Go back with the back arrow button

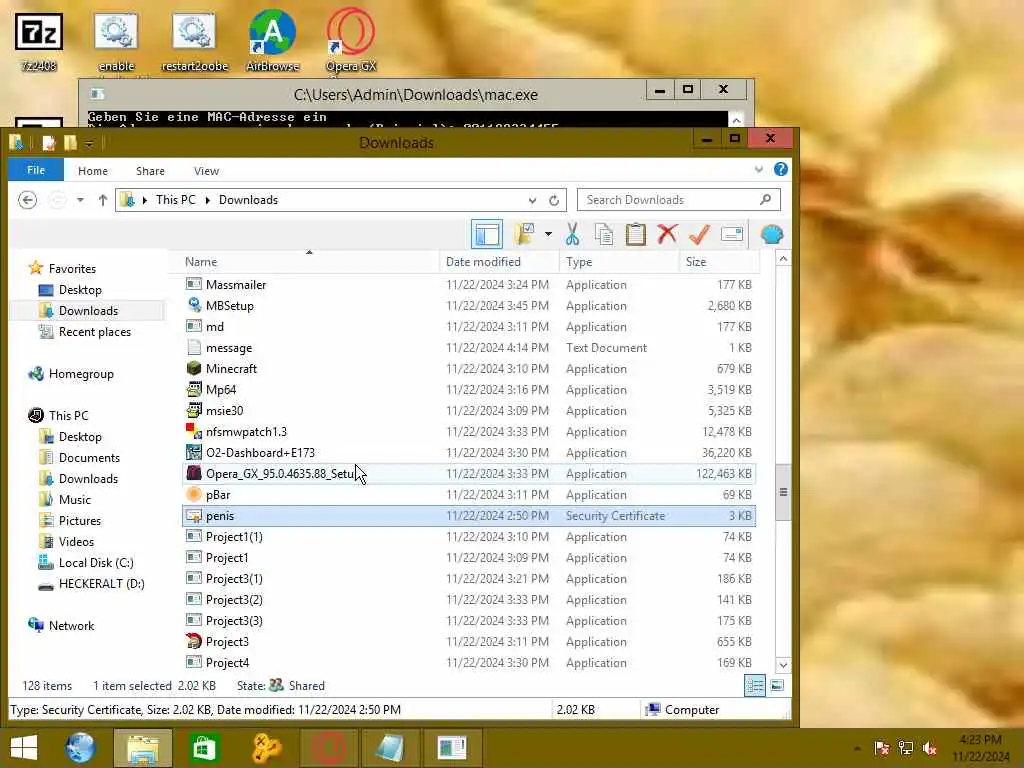(x=27, y=200)
